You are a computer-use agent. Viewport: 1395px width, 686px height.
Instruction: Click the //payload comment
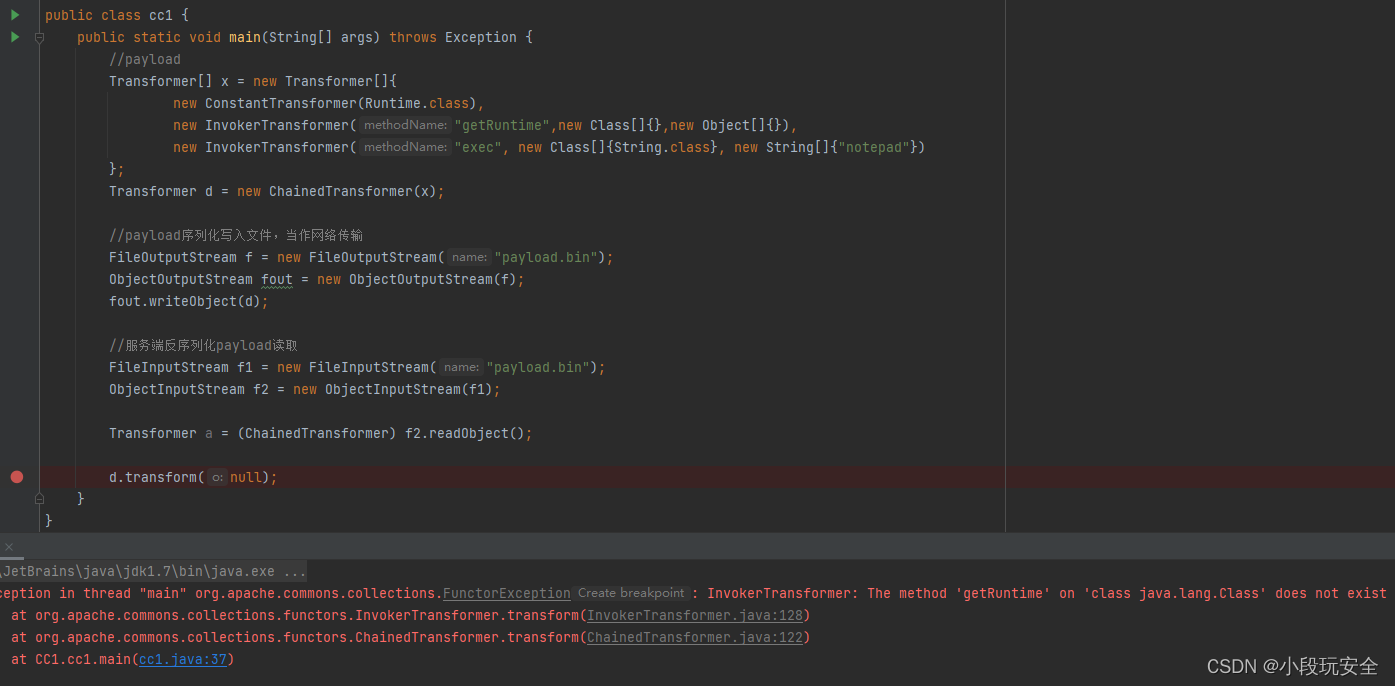point(145,59)
